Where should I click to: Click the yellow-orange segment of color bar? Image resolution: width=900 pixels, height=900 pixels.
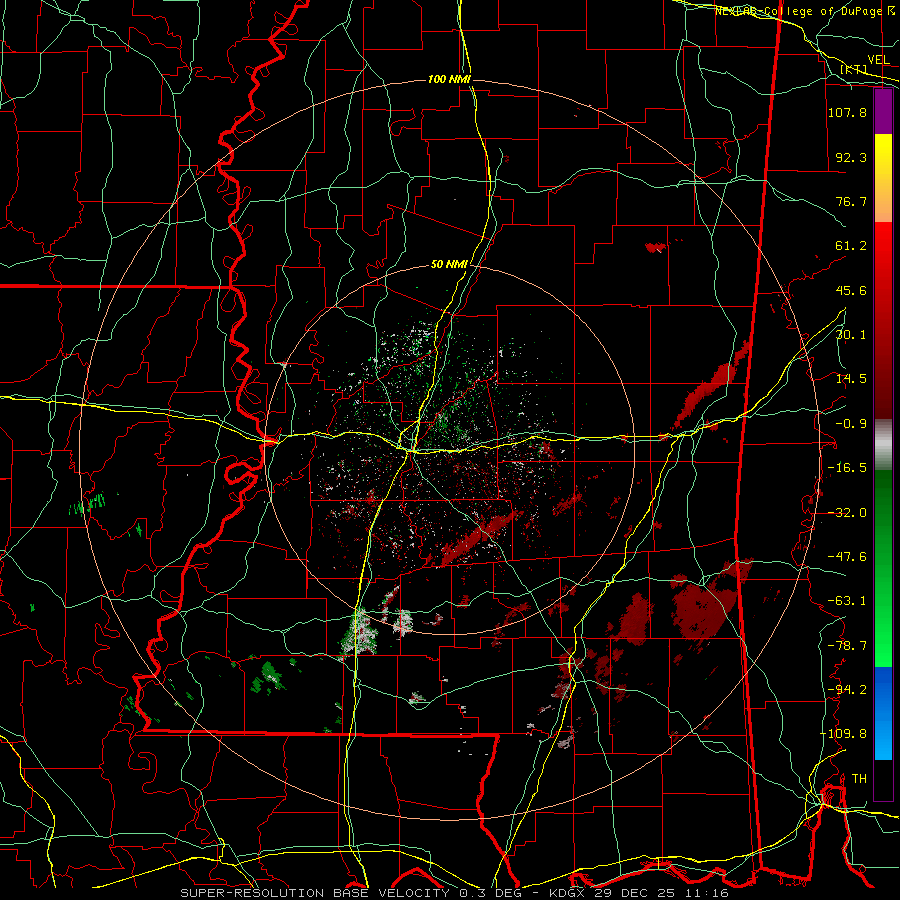pos(883,178)
